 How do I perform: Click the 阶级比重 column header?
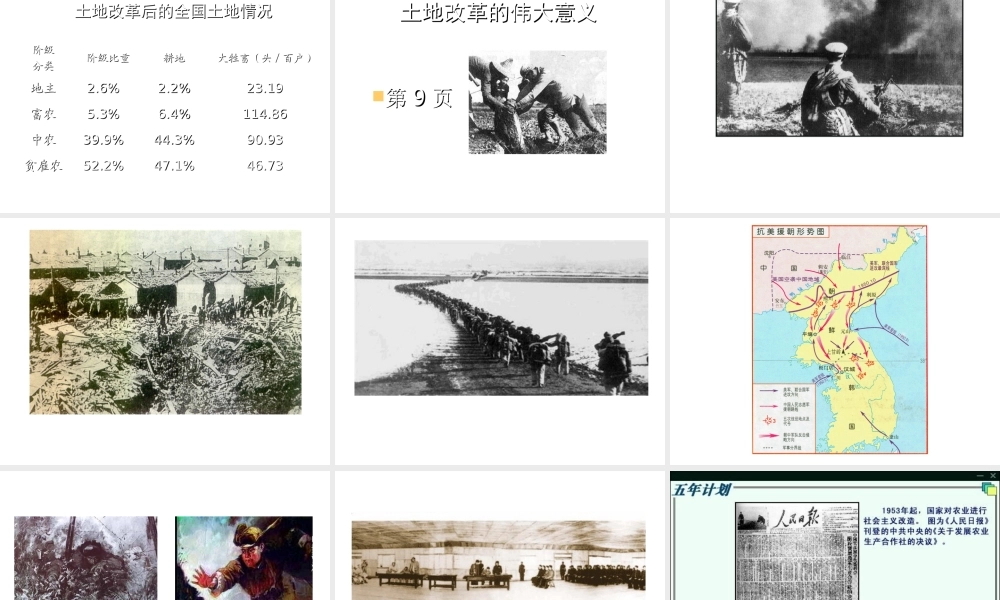click(108, 58)
